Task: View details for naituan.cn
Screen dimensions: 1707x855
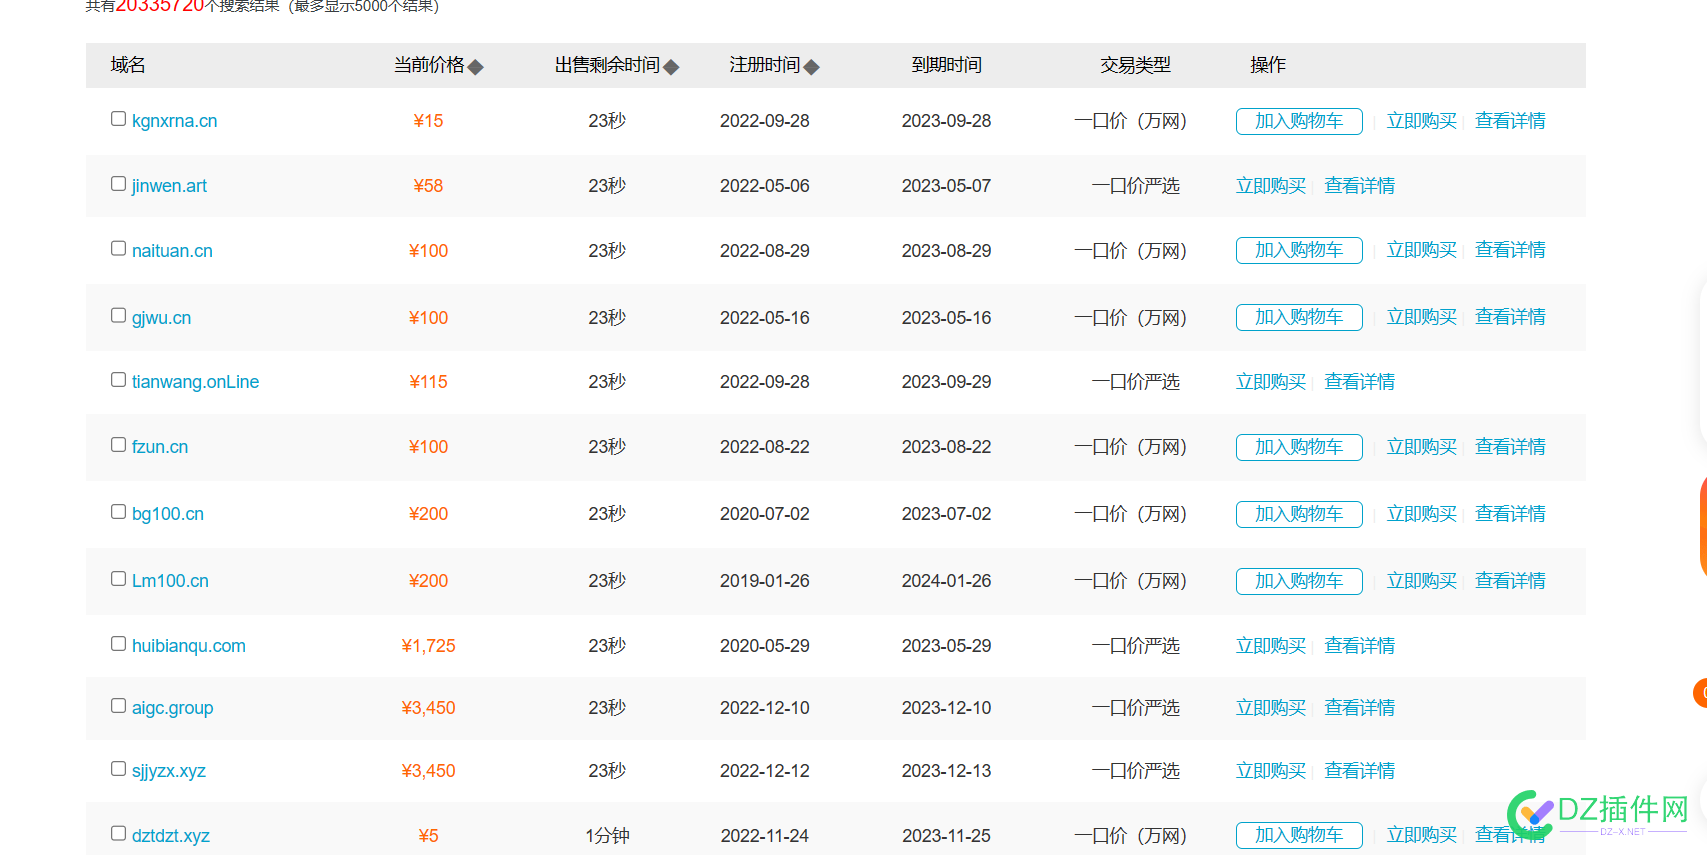Action: pos(1510,250)
